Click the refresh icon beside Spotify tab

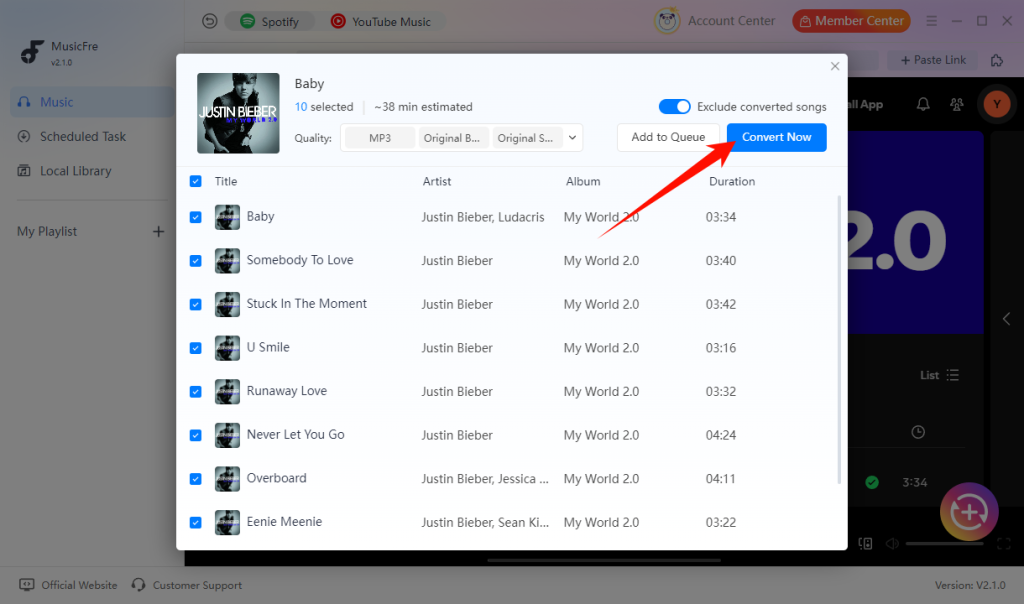coord(209,22)
